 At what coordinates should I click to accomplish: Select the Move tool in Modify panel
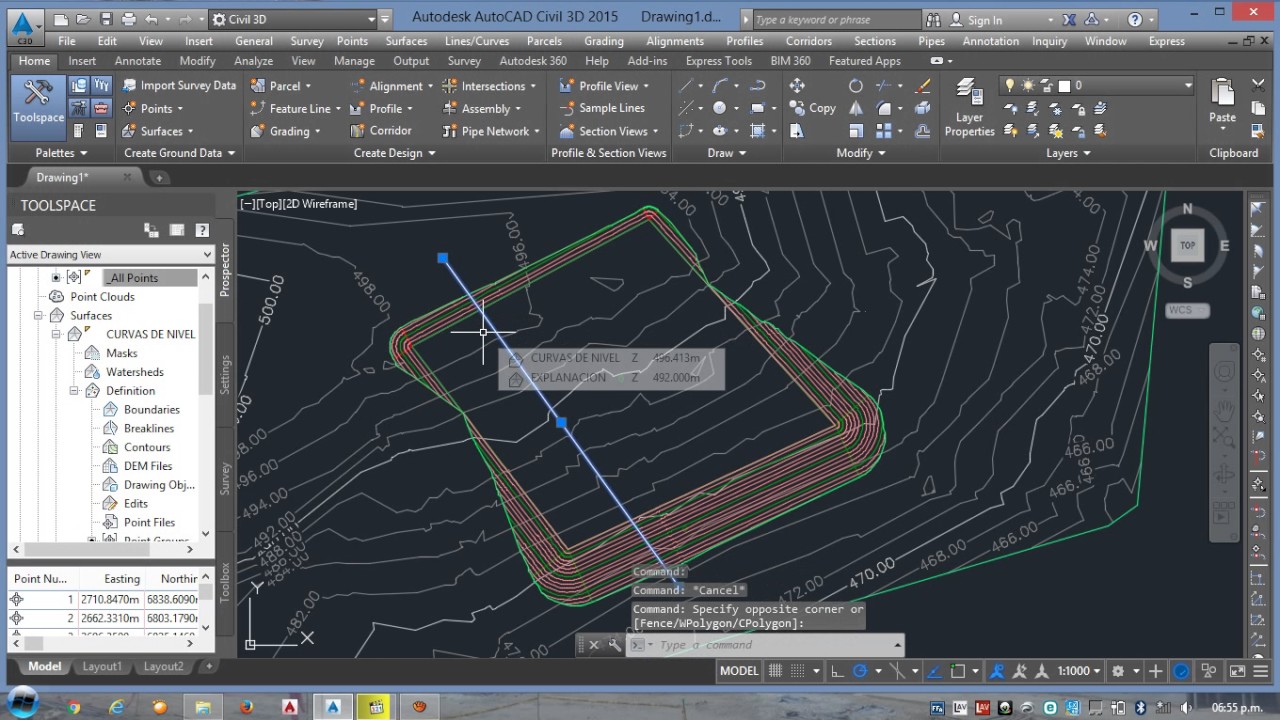[797, 86]
